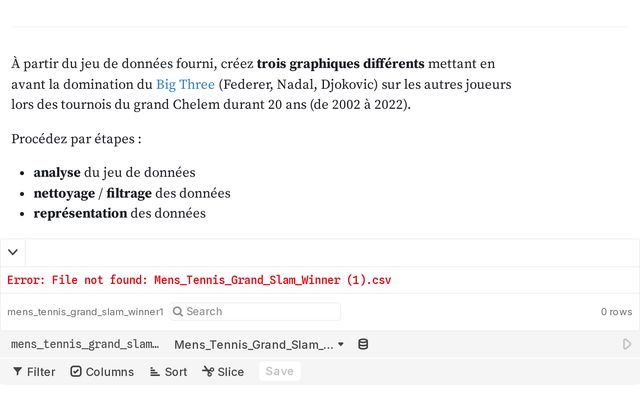Screen dimensions: 640x400
Task: Click the file not found error message
Action: click(198, 281)
